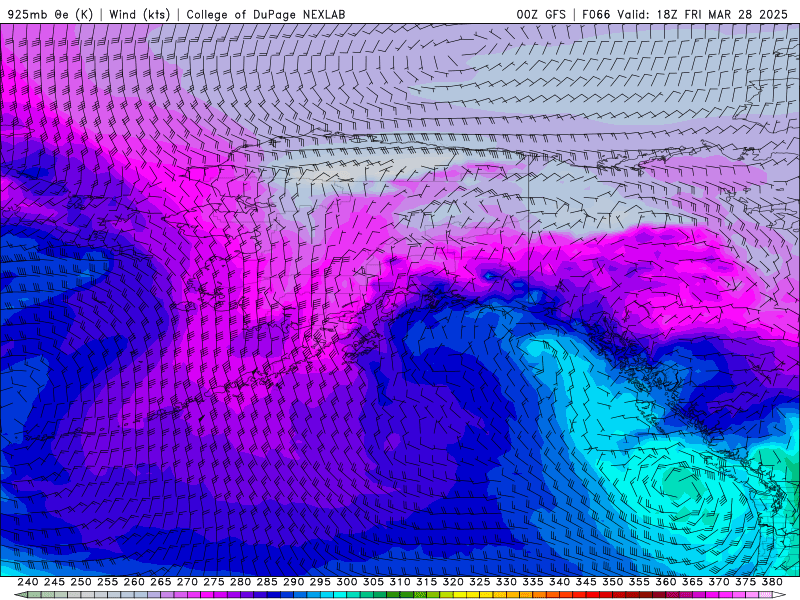800x600 pixels.
Task: Click the 295 color scale label
Action: click(x=320, y=582)
